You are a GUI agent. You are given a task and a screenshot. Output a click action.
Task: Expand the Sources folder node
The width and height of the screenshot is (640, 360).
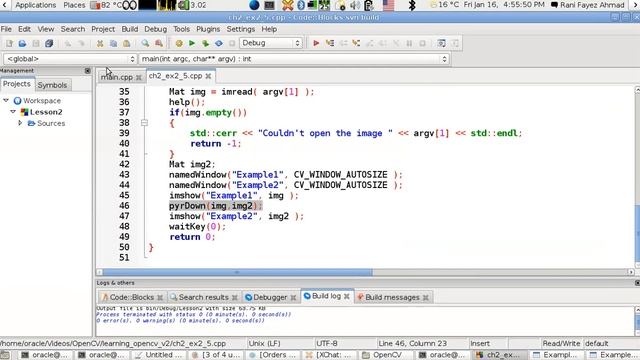20,123
